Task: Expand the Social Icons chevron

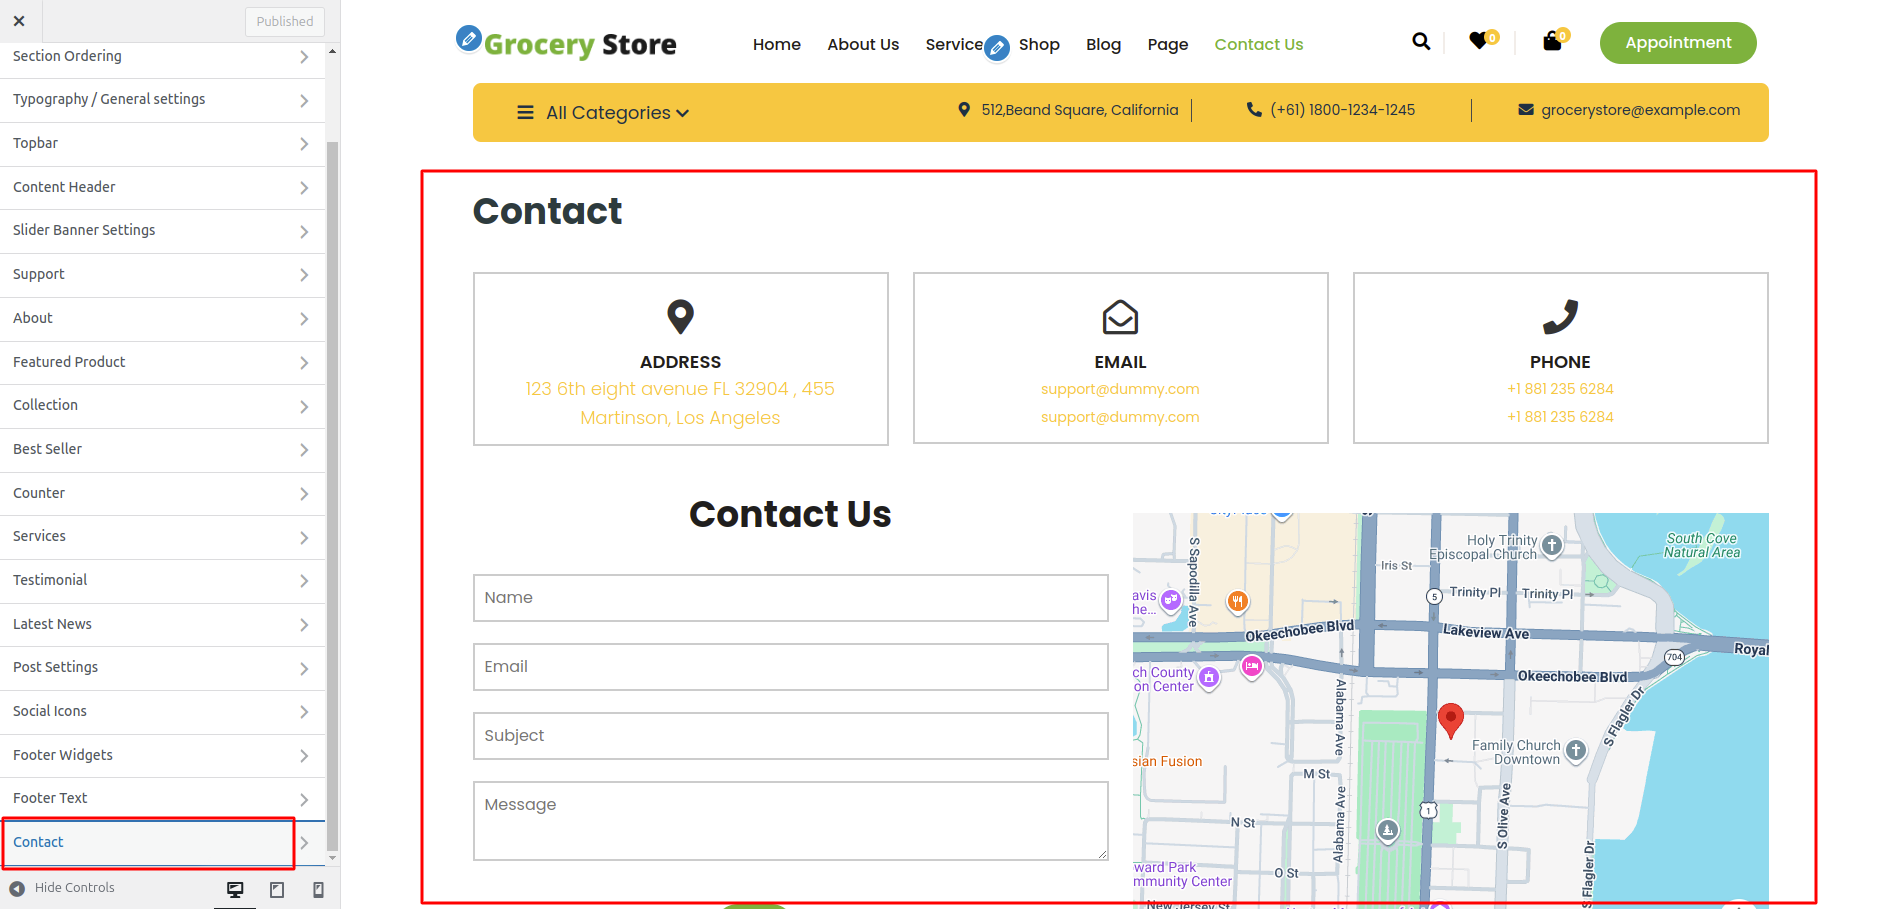Action: click(x=304, y=712)
